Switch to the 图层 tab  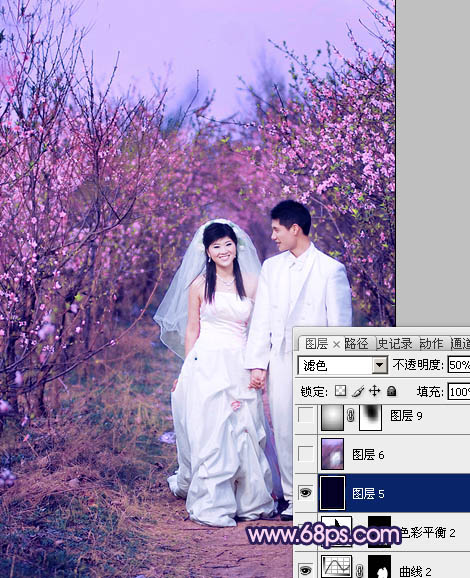[316, 344]
